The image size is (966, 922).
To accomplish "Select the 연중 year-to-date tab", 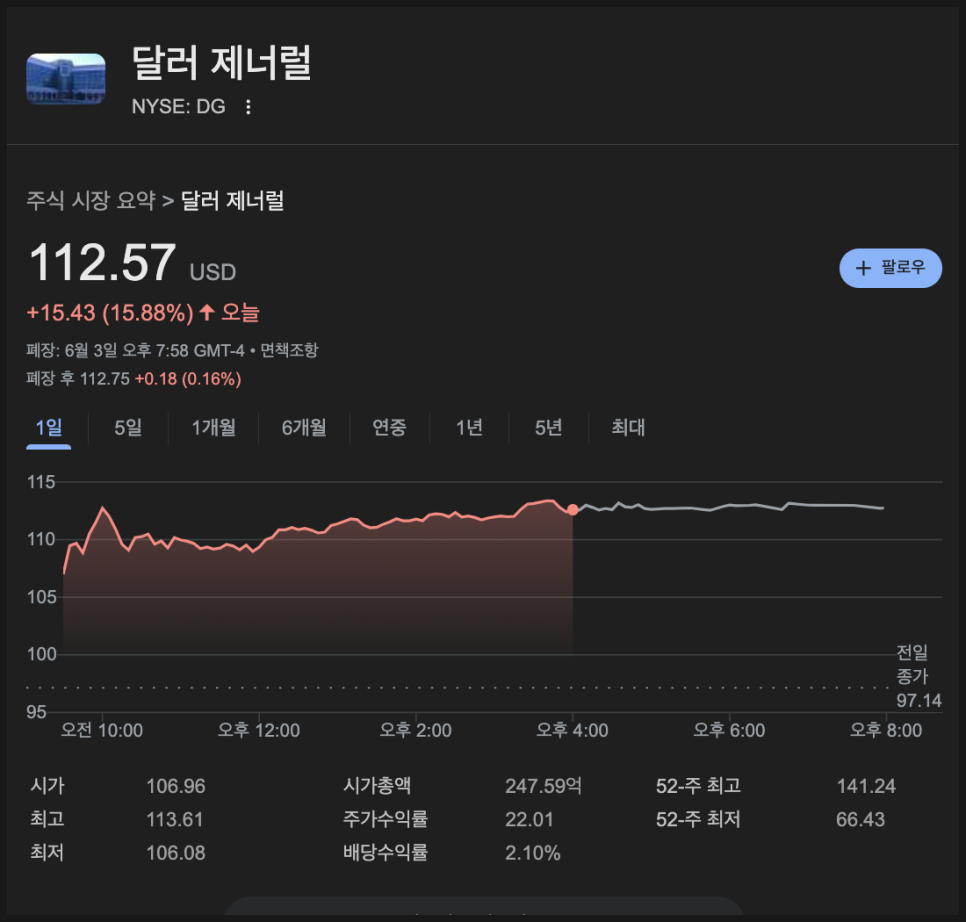I will (x=389, y=427).
